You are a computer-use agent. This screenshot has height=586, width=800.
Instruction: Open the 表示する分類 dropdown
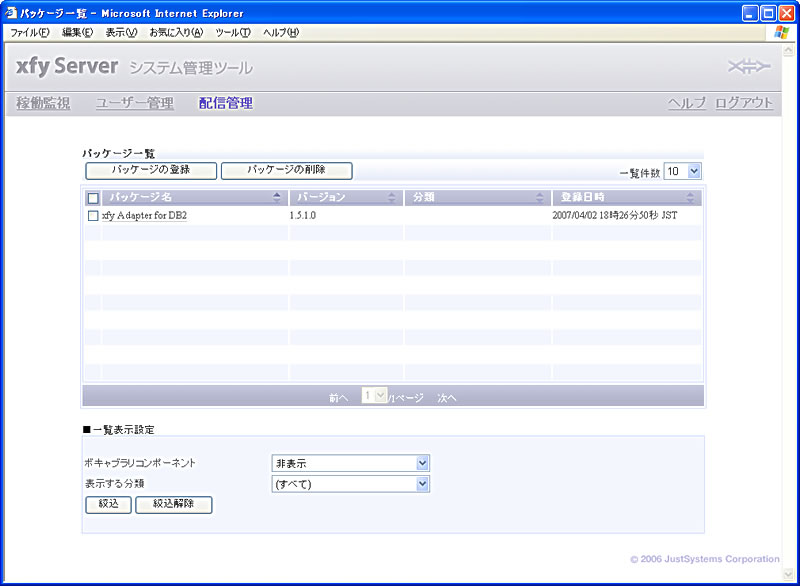(422, 484)
